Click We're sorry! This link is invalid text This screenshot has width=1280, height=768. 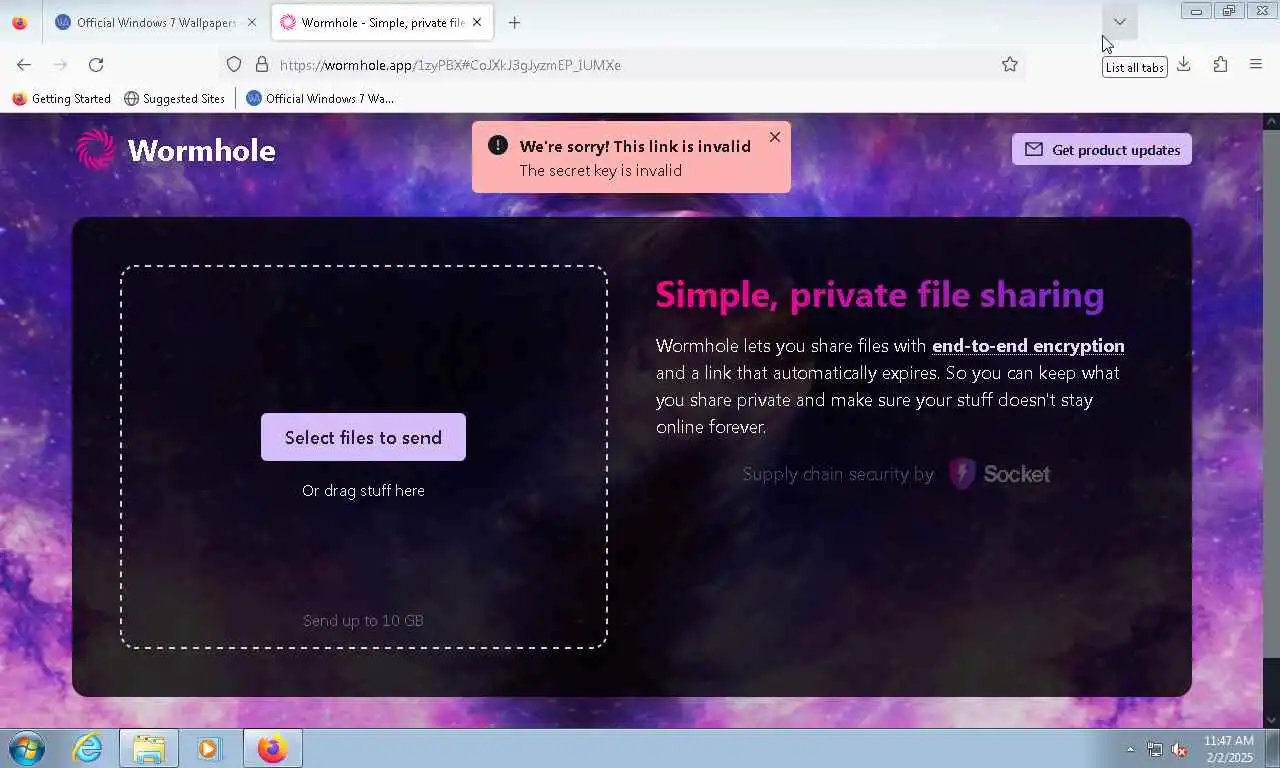[x=635, y=146]
